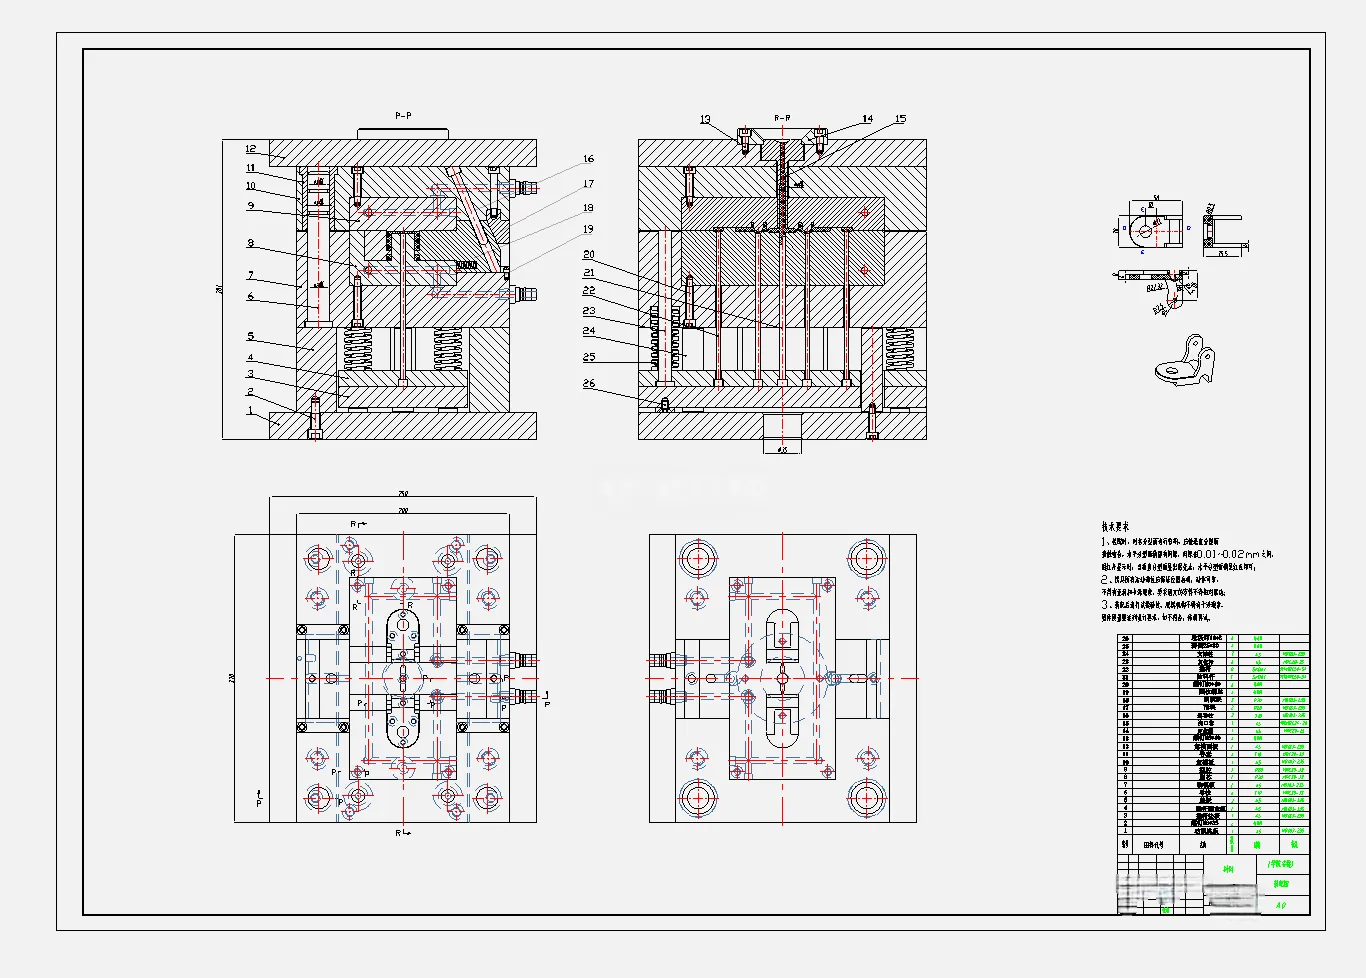Select part callout number 5
The height and width of the screenshot is (978, 1366).
click(x=251, y=336)
